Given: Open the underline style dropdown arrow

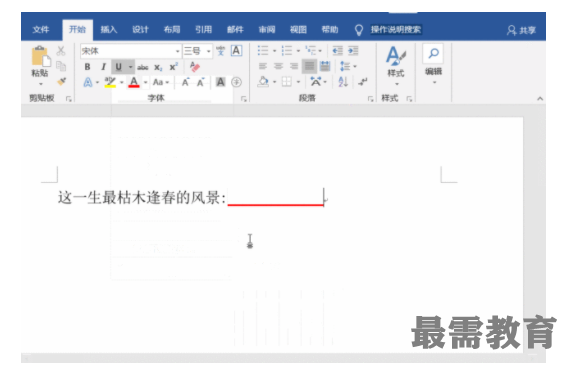Looking at the screenshot, I should pos(130,67).
